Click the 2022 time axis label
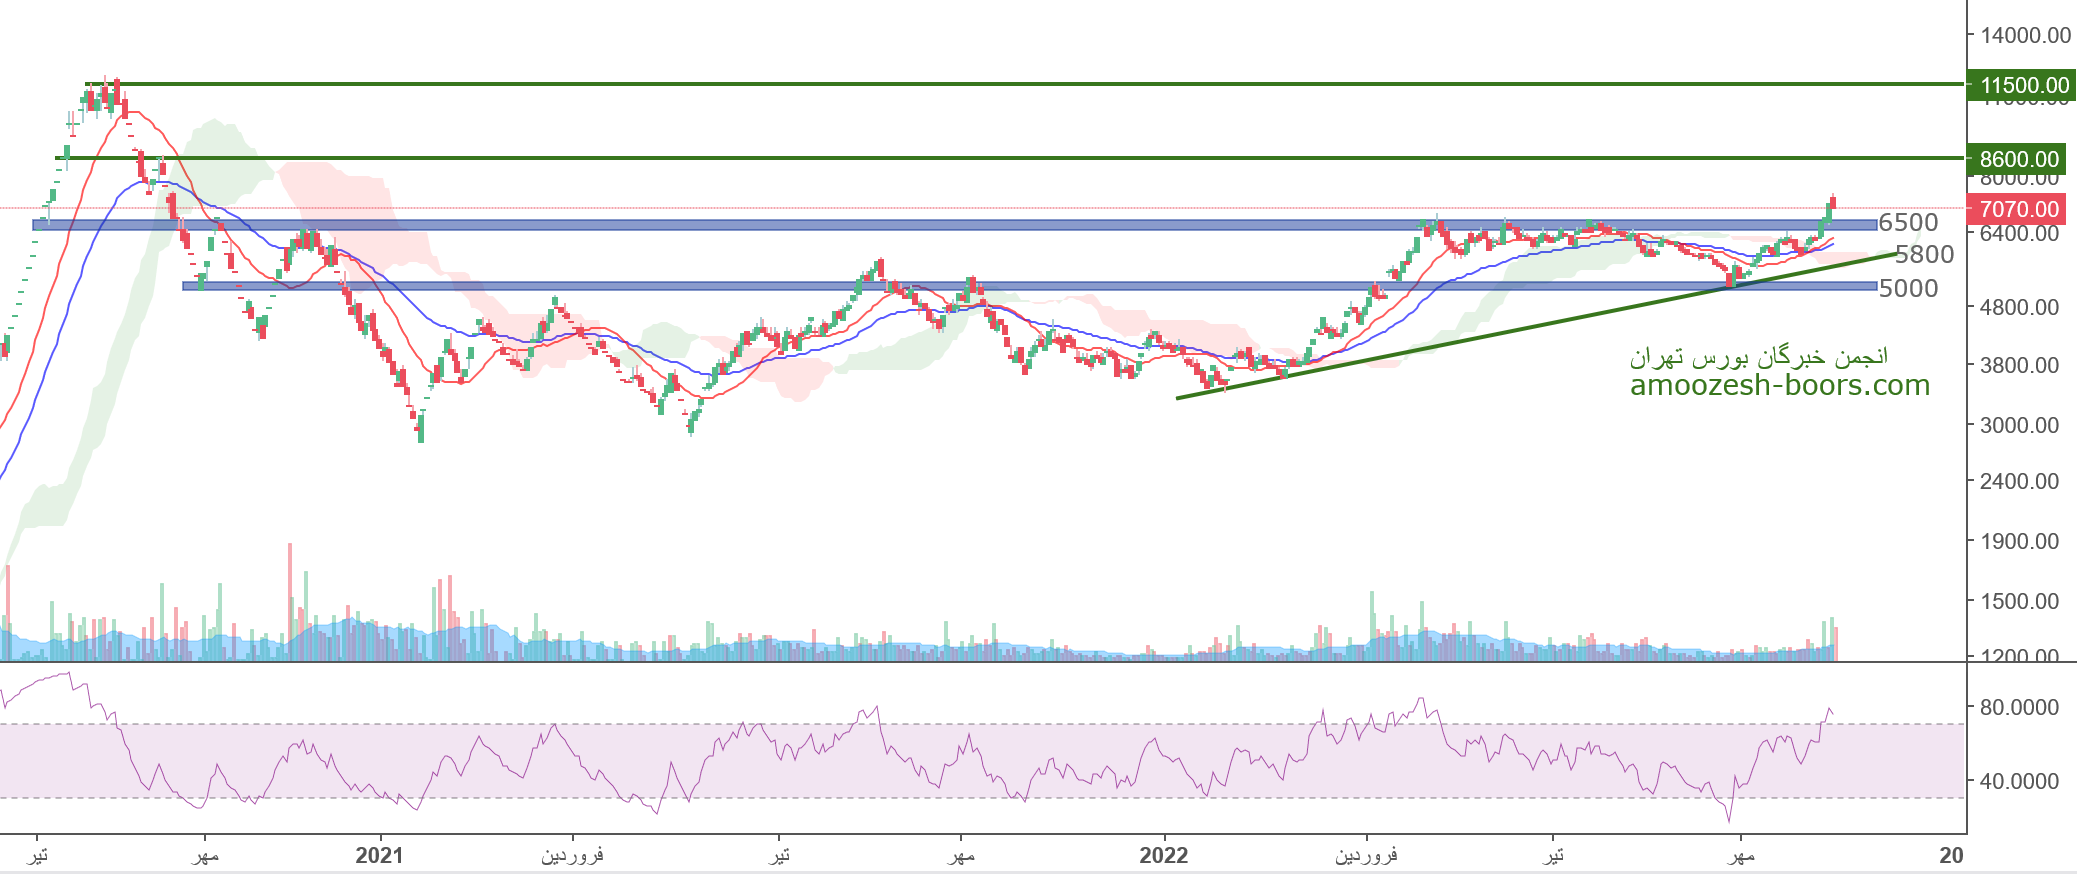The width and height of the screenshot is (2077, 874). click(x=1164, y=855)
